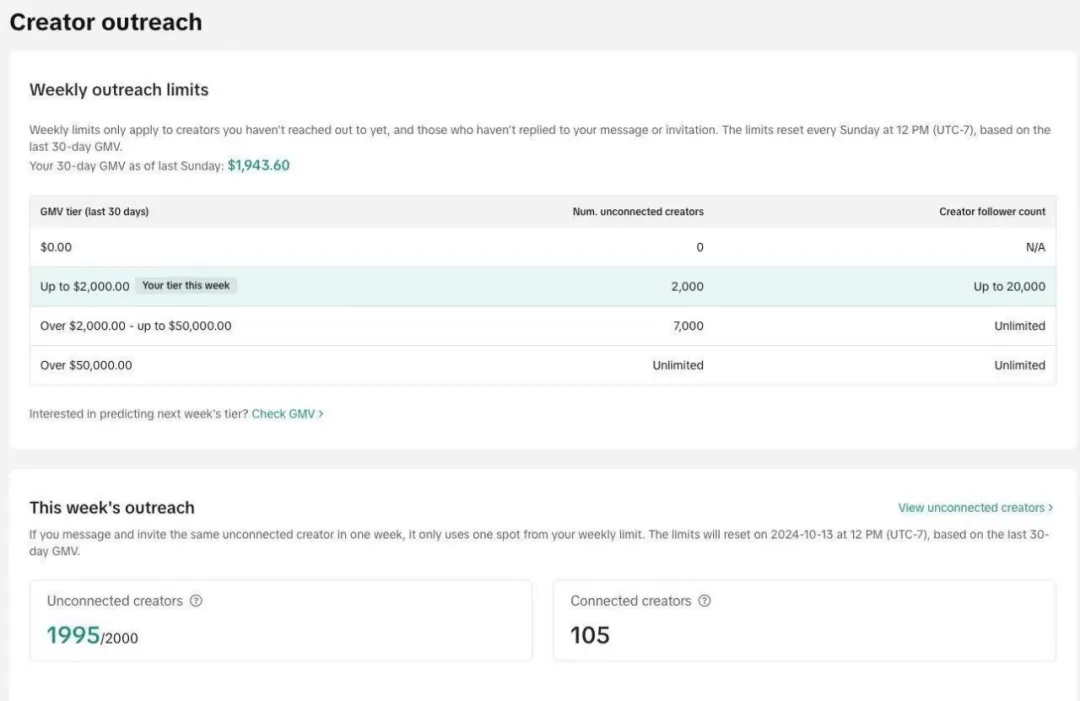Image resolution: width=1080 pixels, height=701 pixels.
Task: Click help icon beside Unconnected creators
Action: point(196,601)
